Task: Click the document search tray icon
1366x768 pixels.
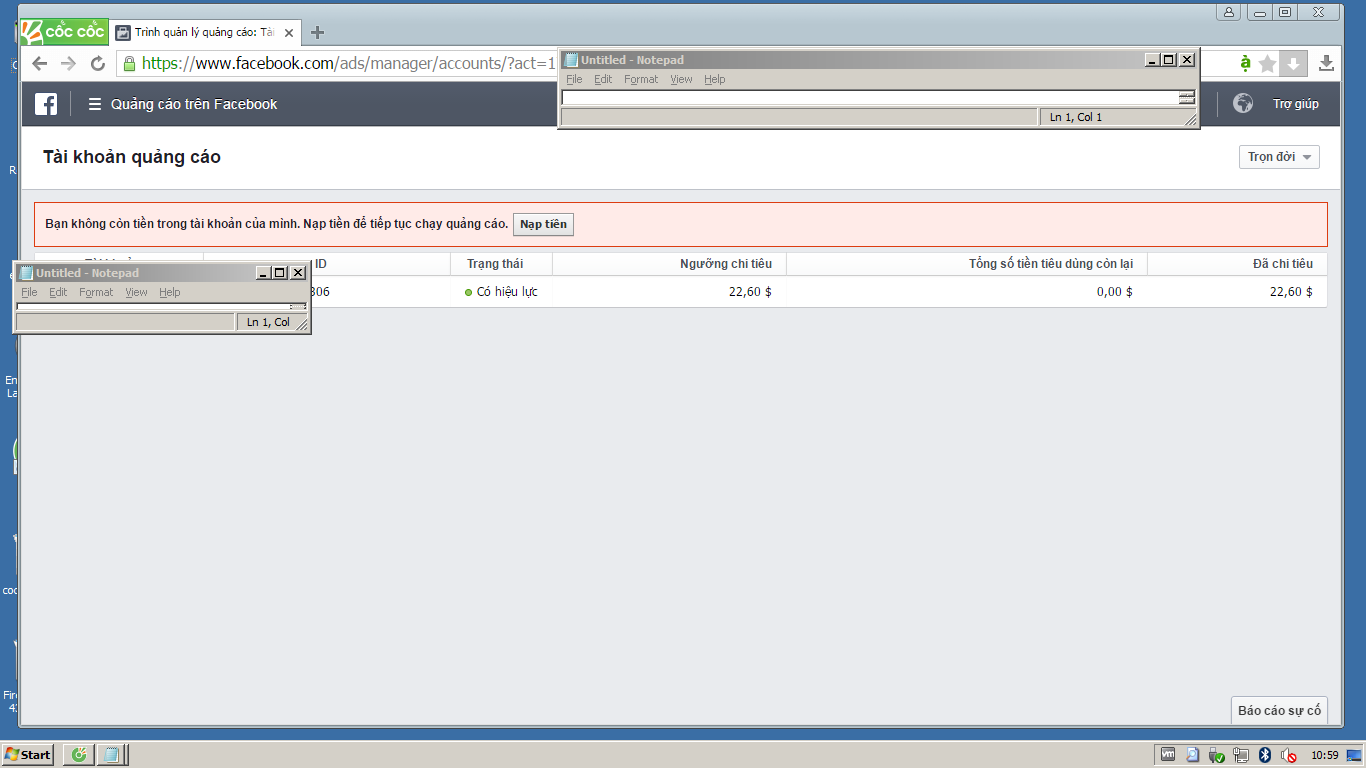Action: point(1193,755)
